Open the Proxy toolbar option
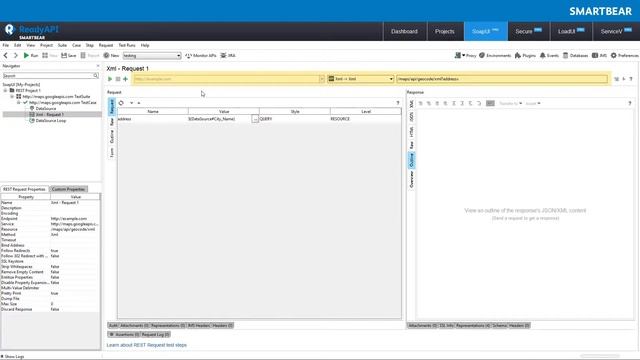Viewport: 640px width, 360px height. [465, 56]
